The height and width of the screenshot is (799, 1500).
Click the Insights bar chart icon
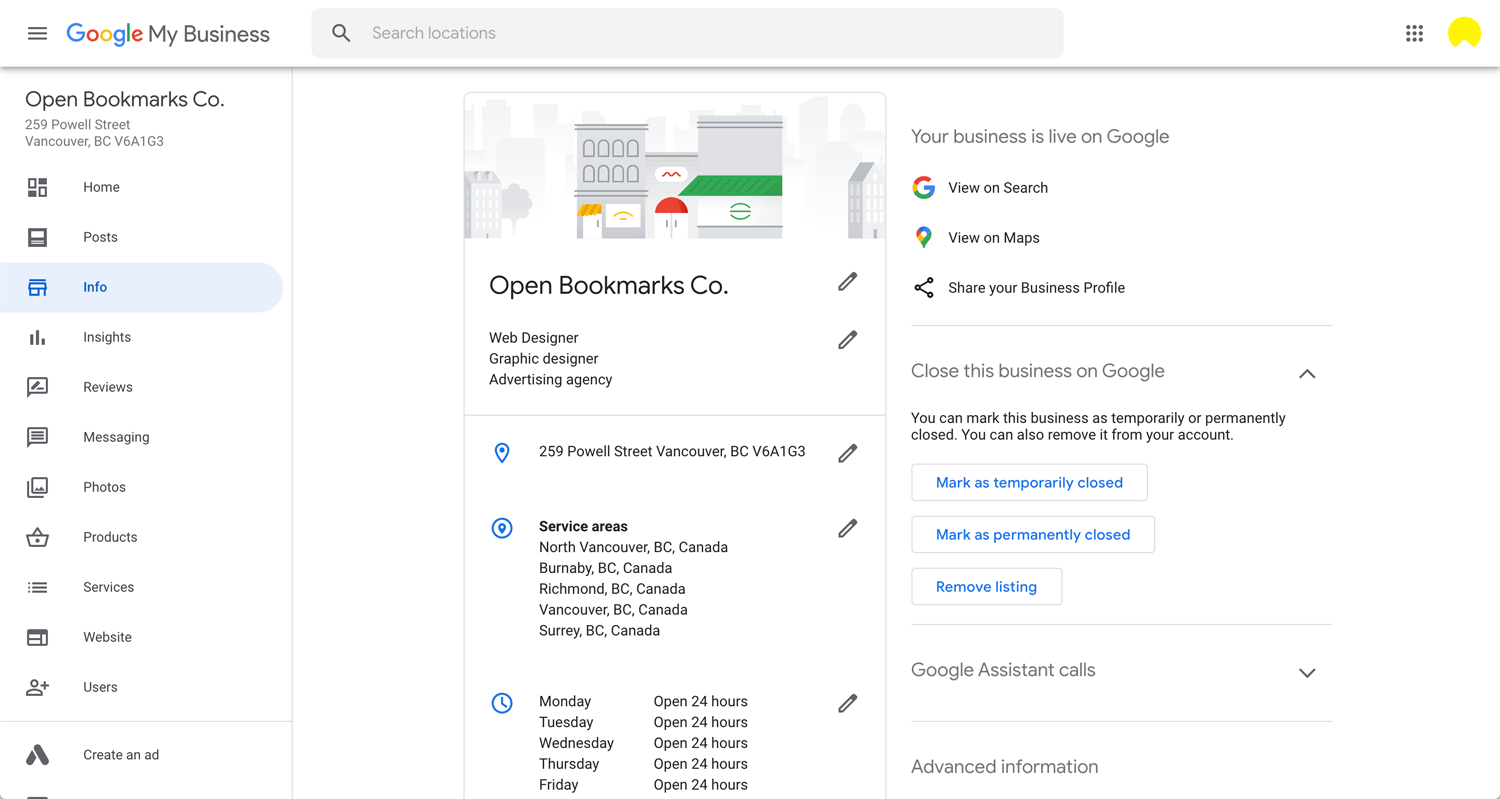(x=37, y=337)
